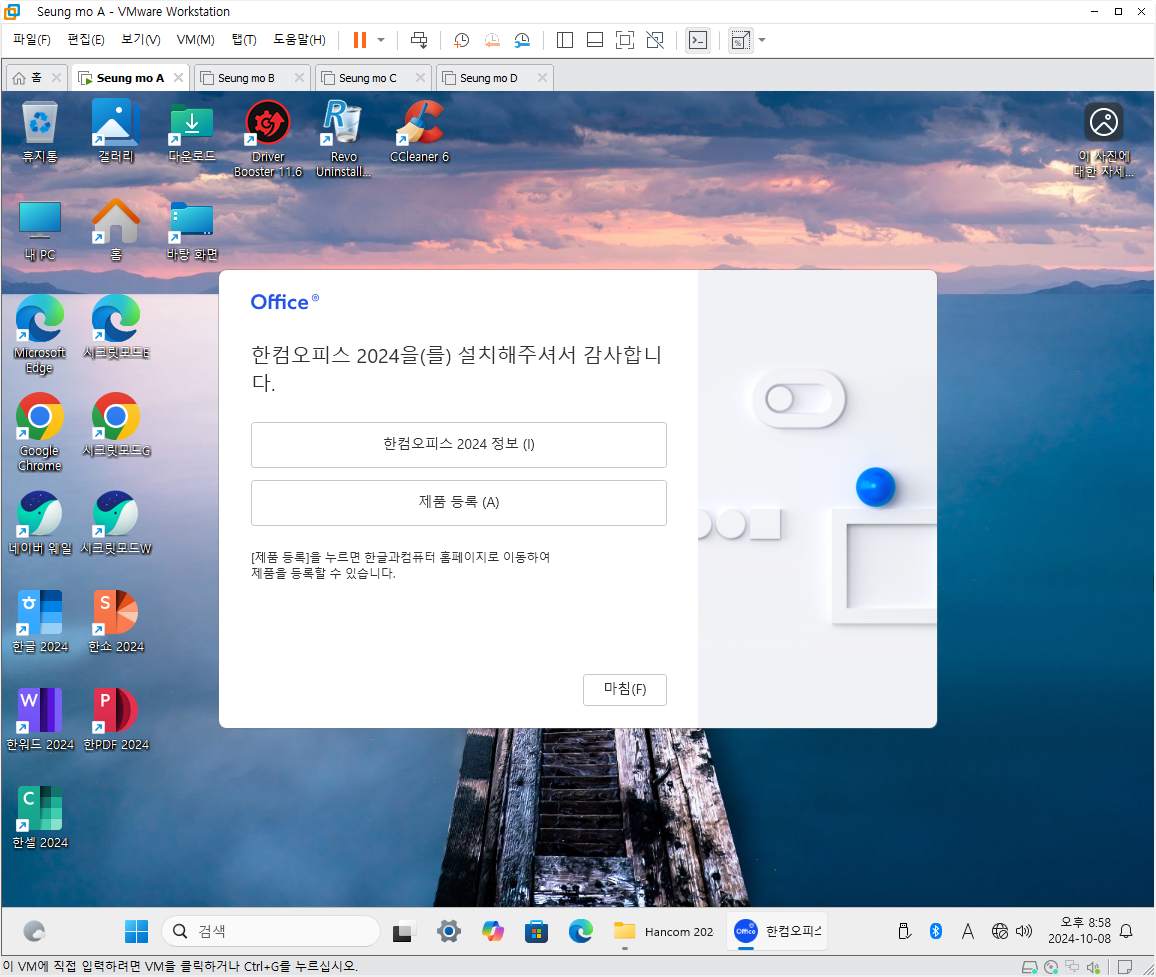Click the taskbar 검색 search box
Viewport: 1156px width, 977px height.
(271, 931)
